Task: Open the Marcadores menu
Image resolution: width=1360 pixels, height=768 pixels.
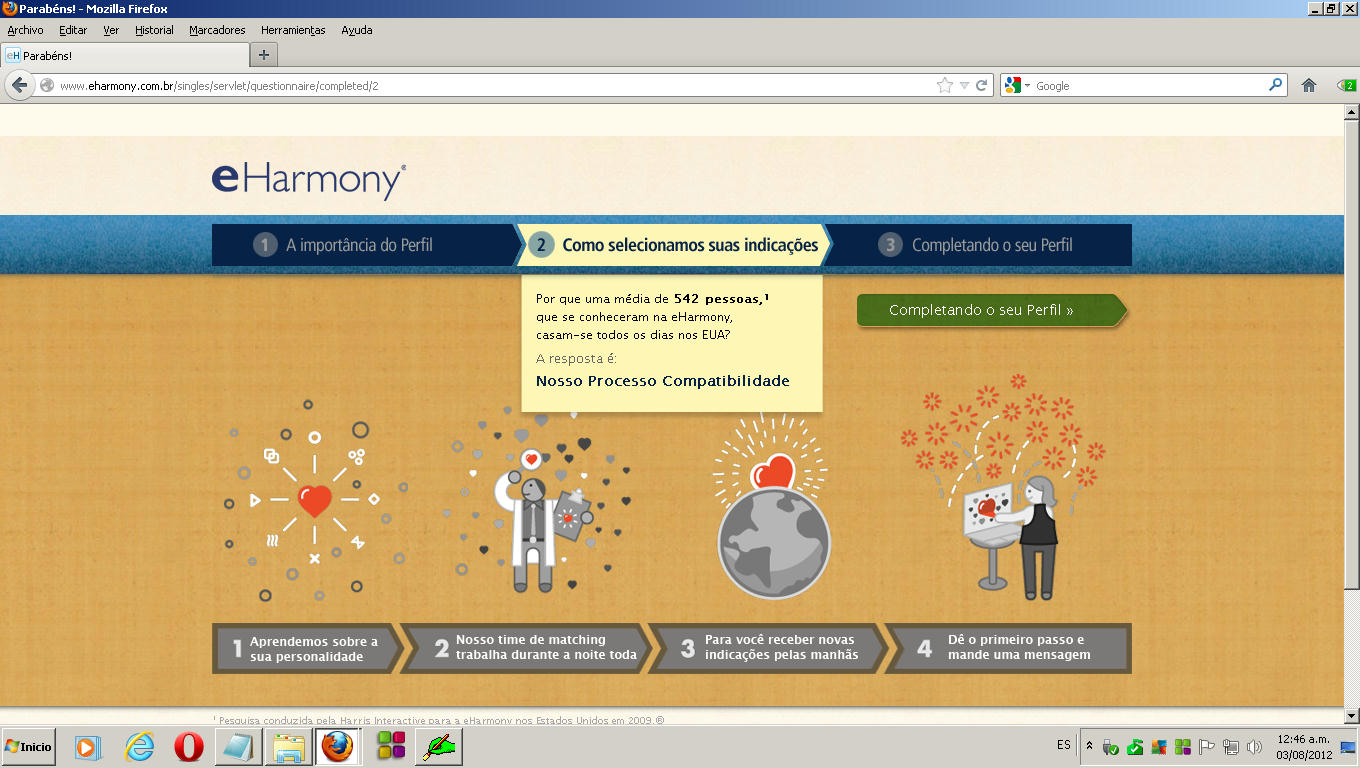Action: [217, 30]
